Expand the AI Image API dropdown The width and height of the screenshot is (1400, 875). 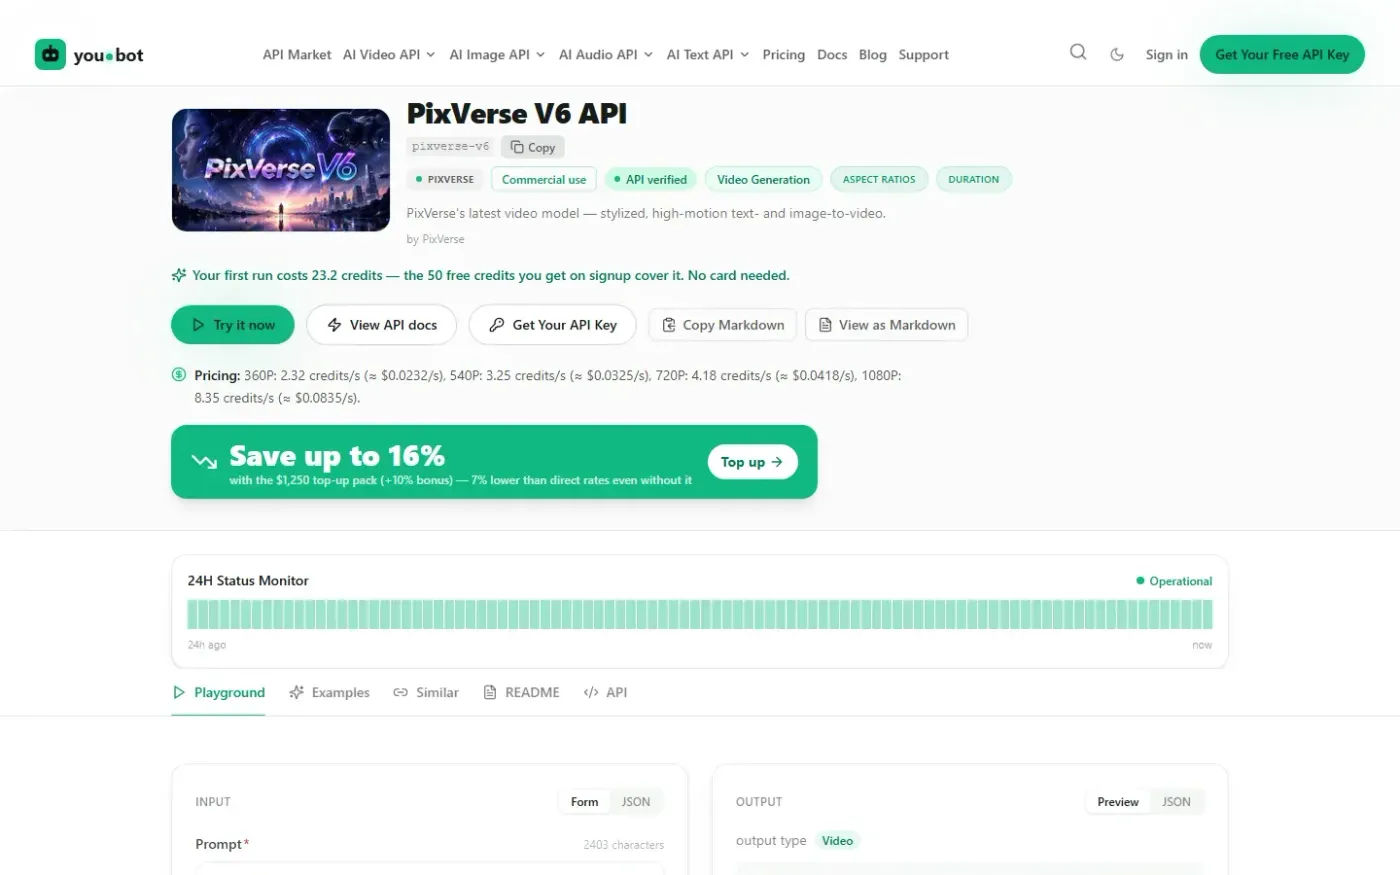tap(497, 55)
